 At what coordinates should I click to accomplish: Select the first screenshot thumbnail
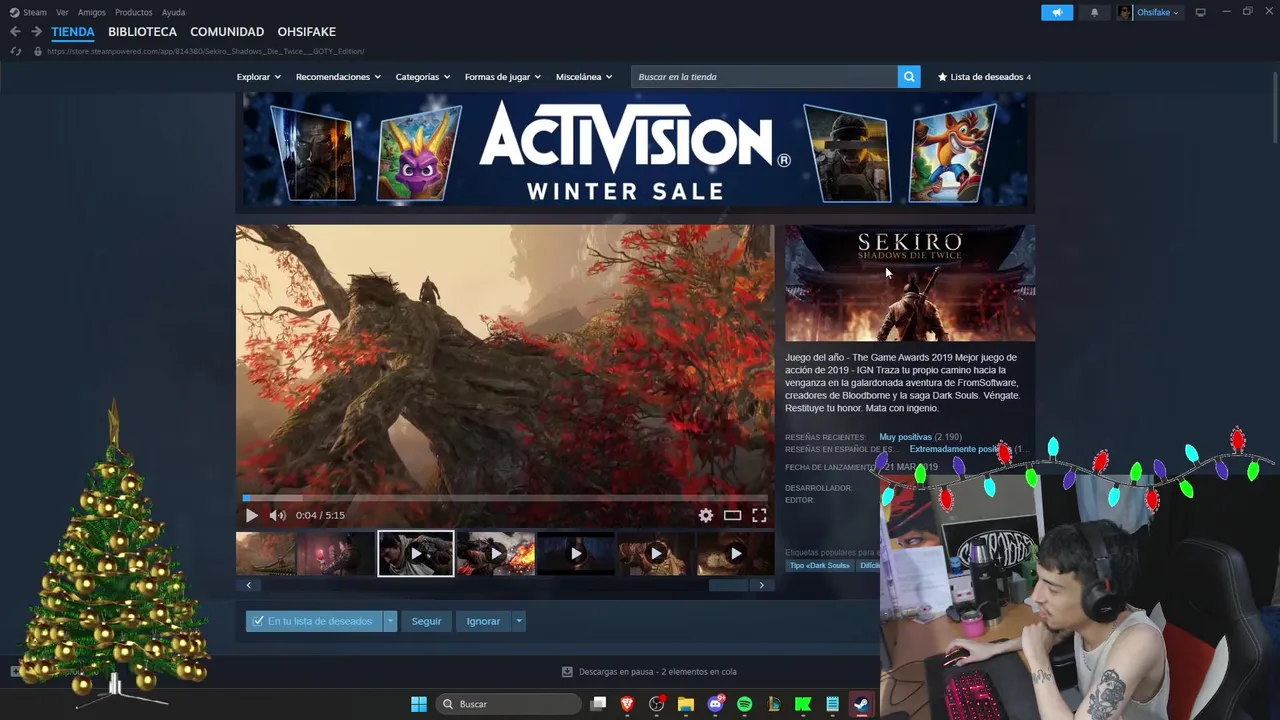pyautogui.click(x=265, y=553)
